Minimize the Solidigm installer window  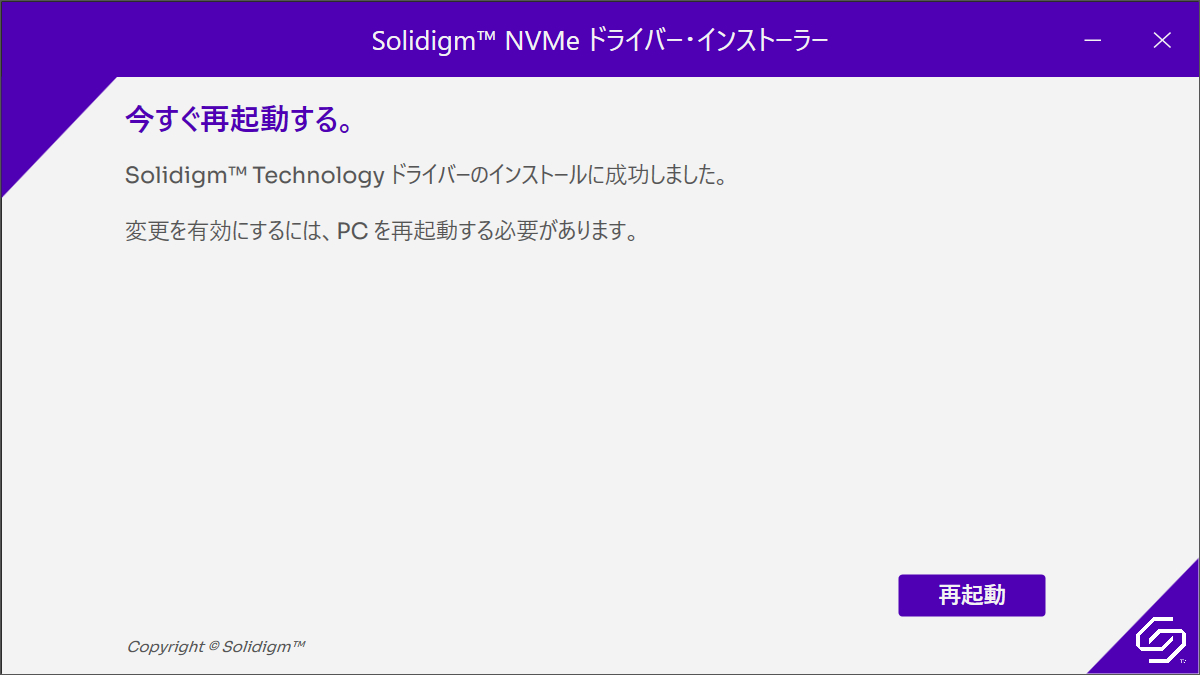1093,40
